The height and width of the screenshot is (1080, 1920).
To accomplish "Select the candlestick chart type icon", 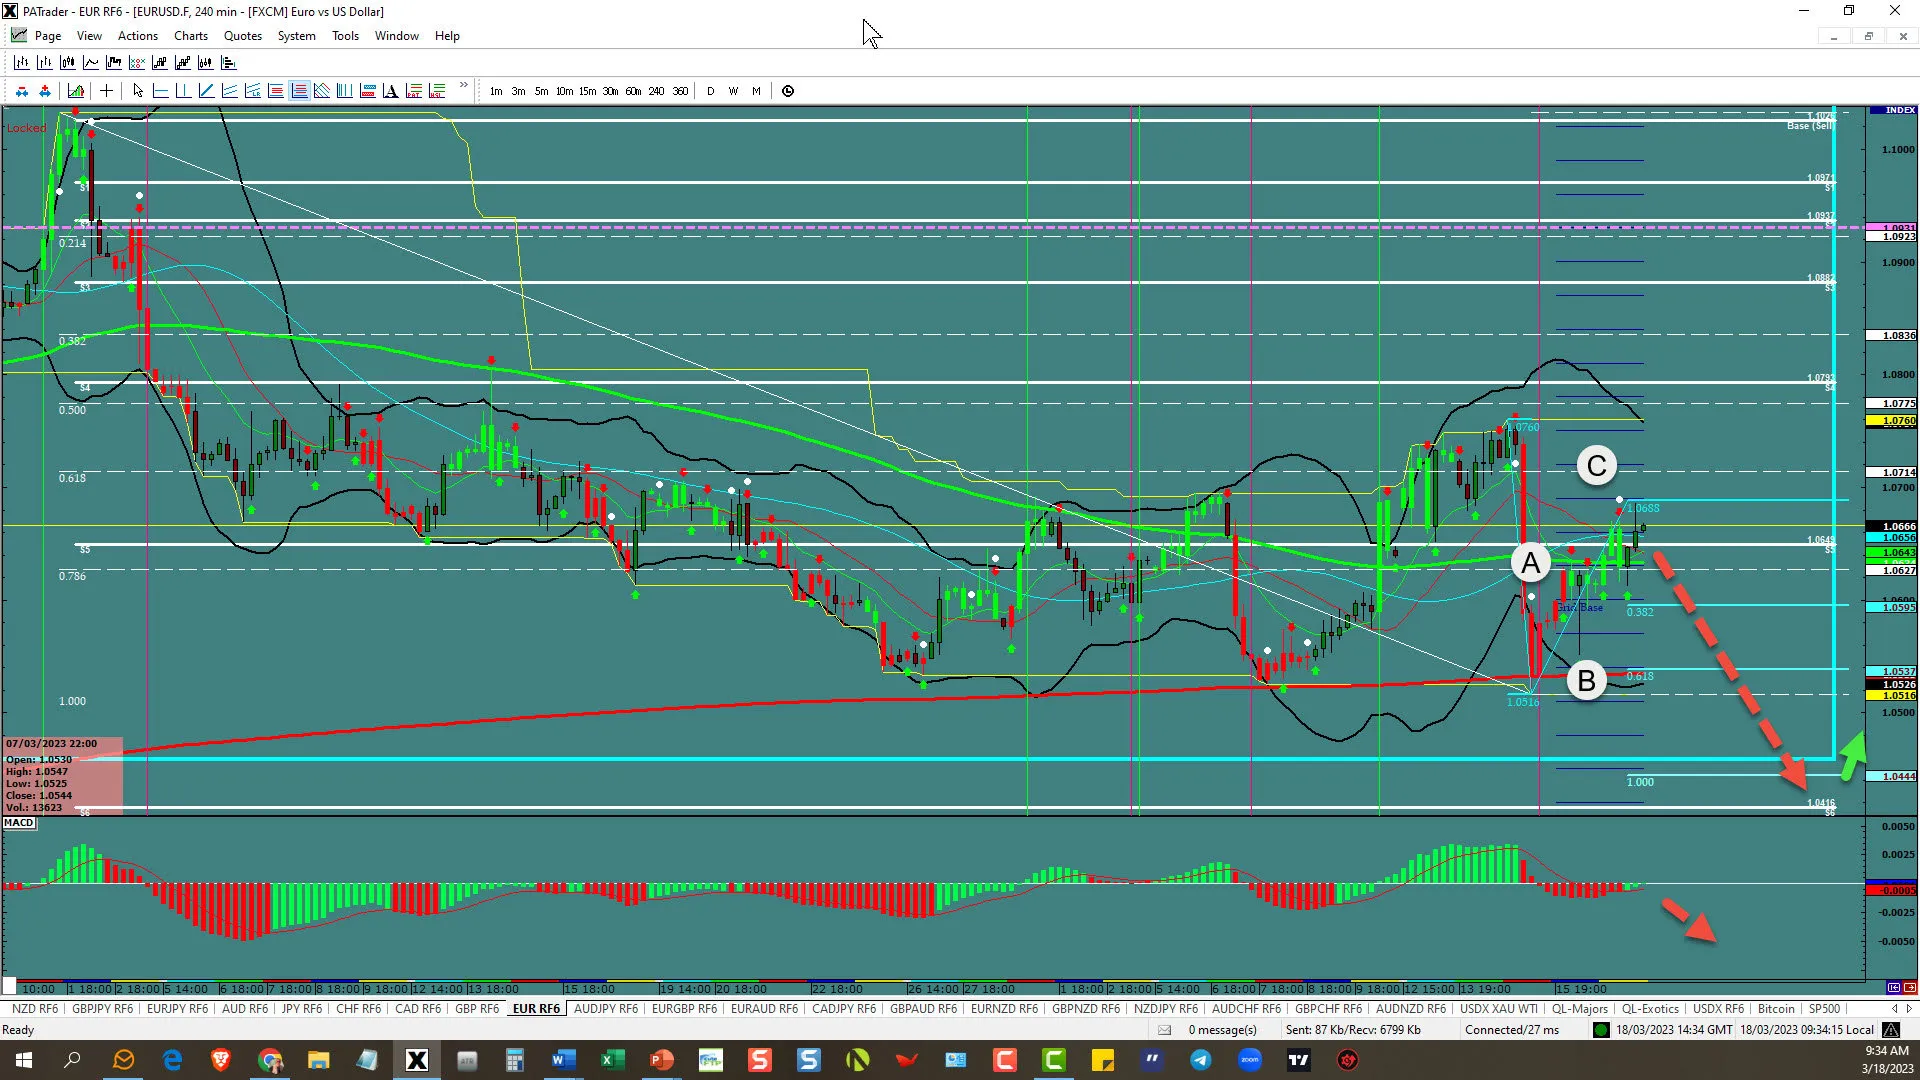I will pyautogui.click(x=67, y=63).
